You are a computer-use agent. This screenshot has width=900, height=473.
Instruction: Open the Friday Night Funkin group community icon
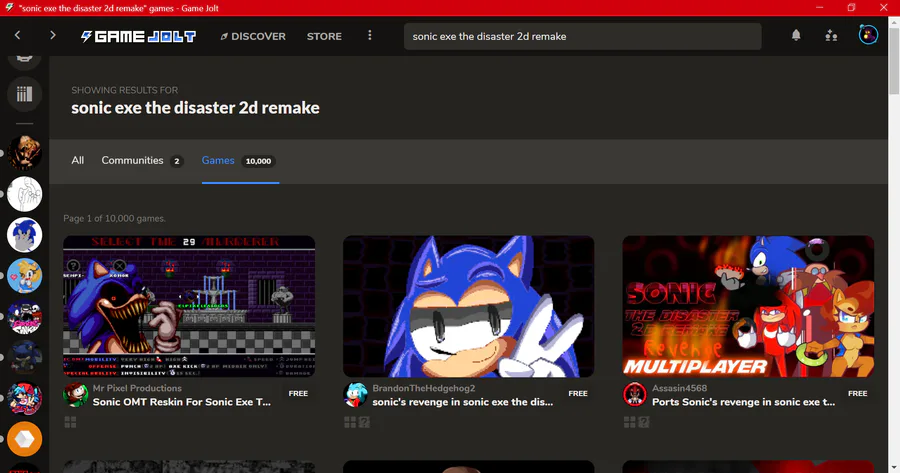coord(24,317)
